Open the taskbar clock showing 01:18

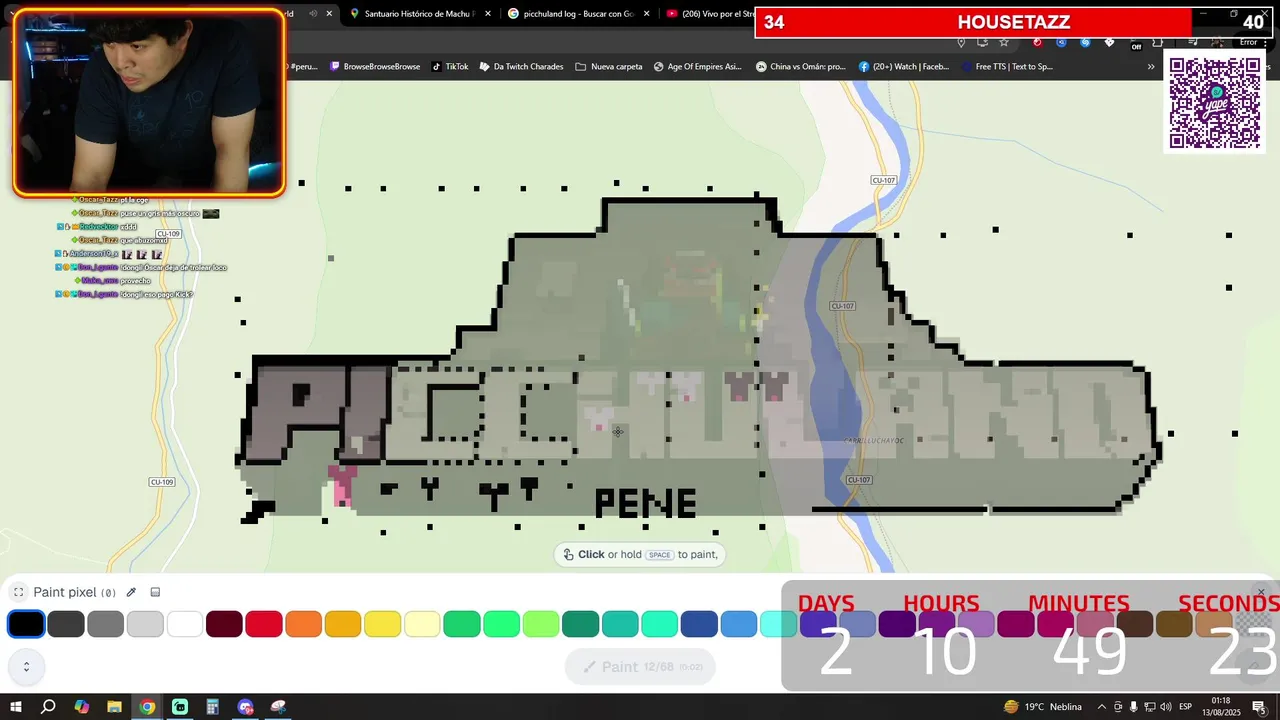point(1221,707)
